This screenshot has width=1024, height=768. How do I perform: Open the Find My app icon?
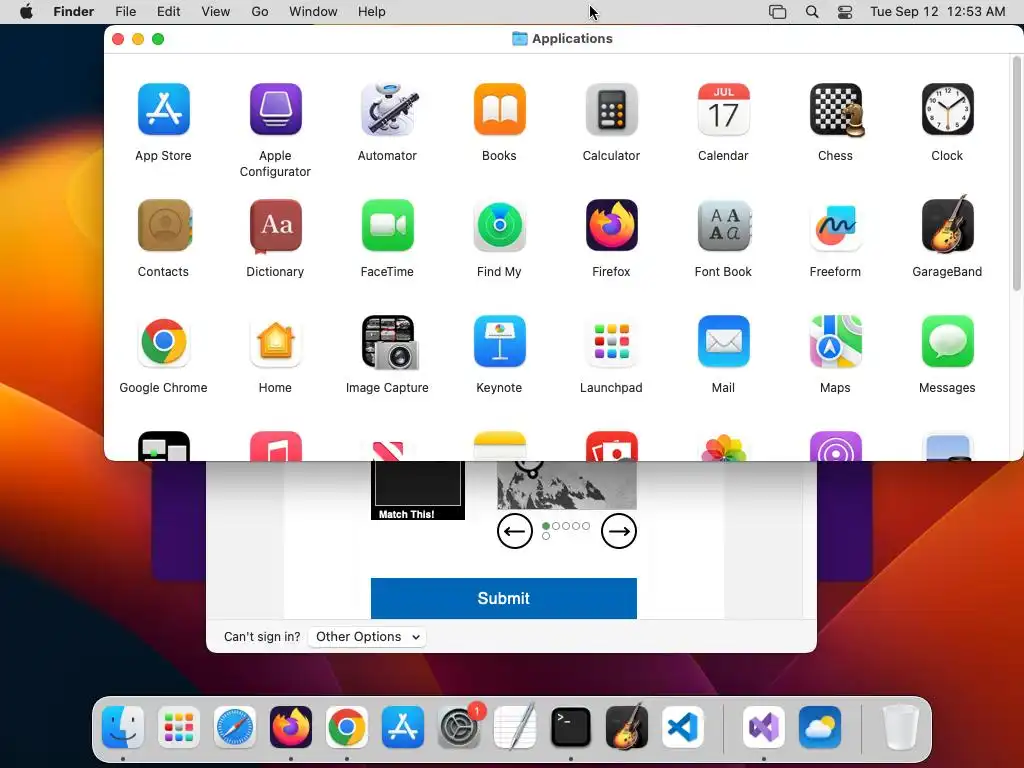pyautogui.click(x=499, y=225)
